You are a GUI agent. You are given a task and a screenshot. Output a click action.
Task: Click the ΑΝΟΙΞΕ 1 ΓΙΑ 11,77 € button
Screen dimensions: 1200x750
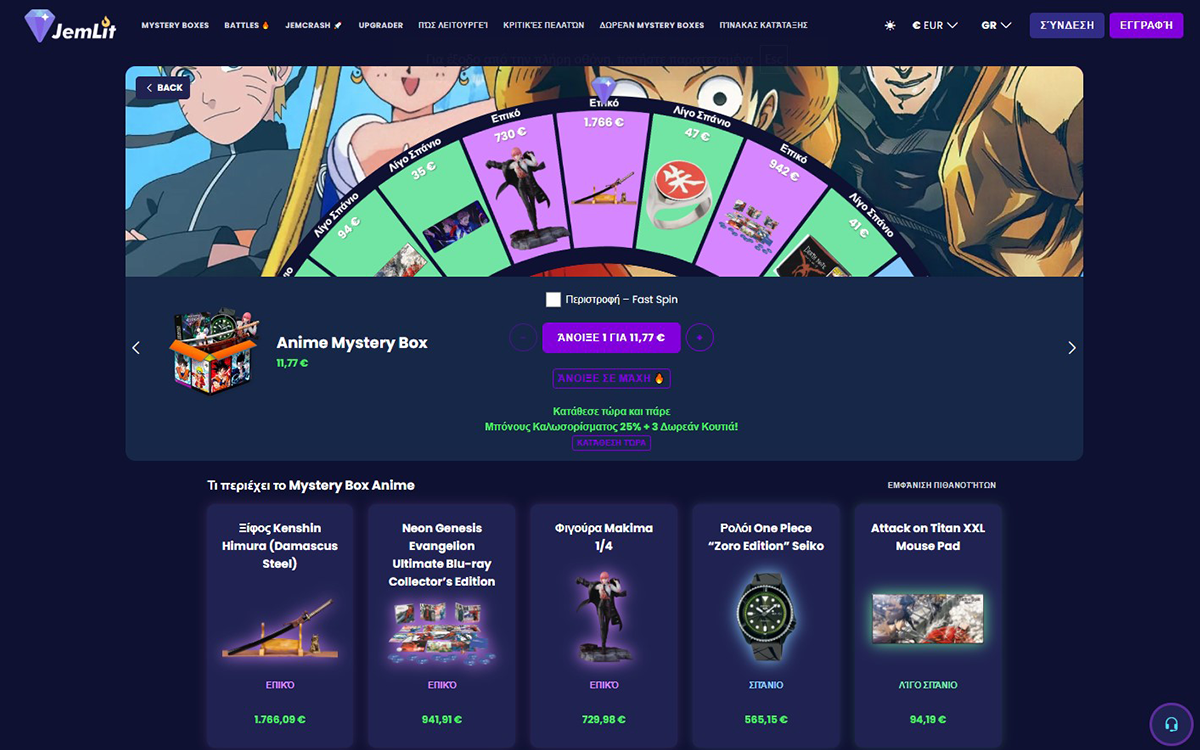[611, 338]
